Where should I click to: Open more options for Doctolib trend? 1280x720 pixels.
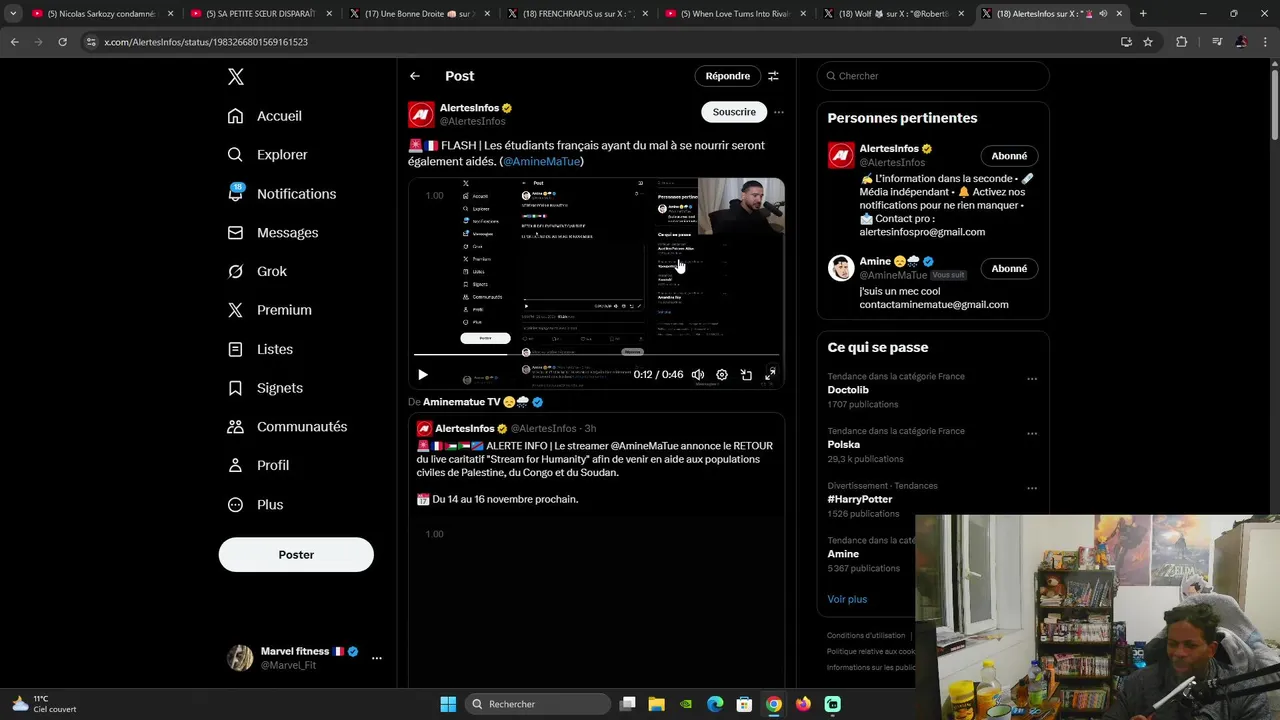point(1032,379)
